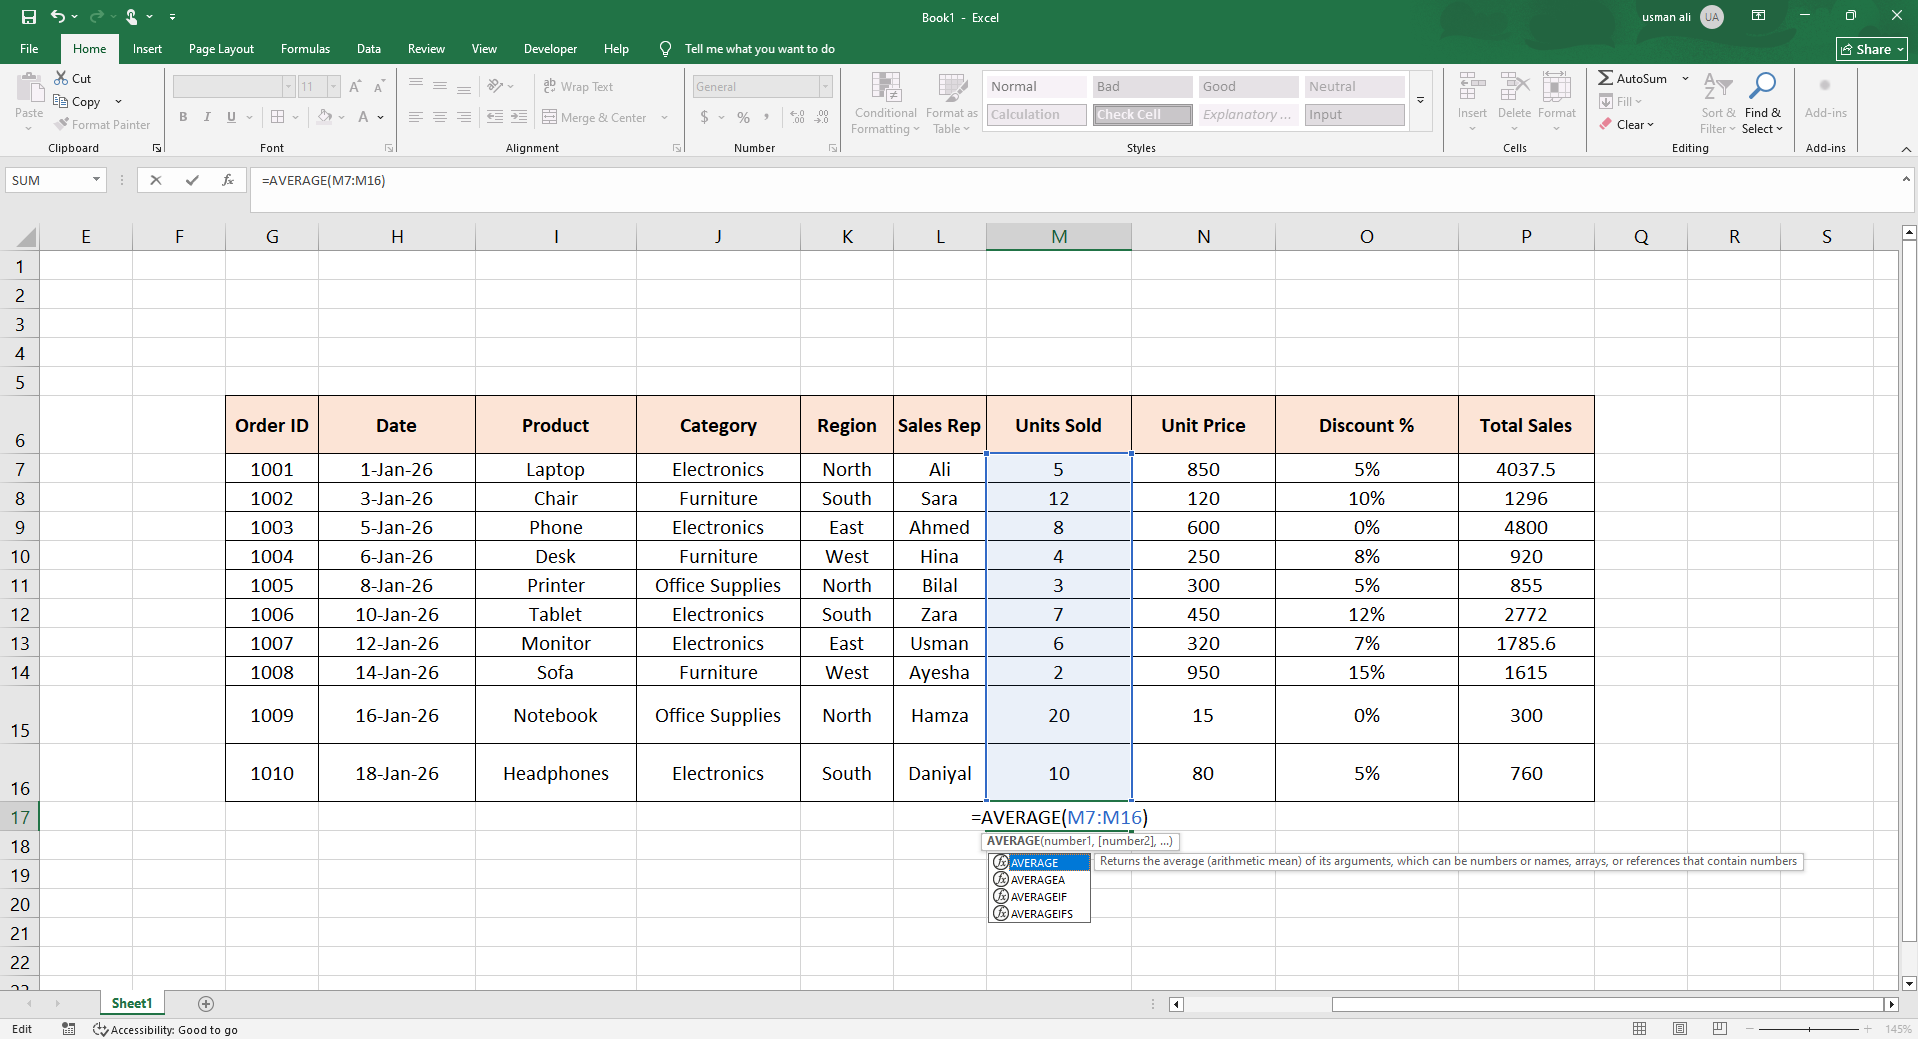Open the Number Format General dropdown
Screen dimensions: 1918x1039
tap(825, 87)
